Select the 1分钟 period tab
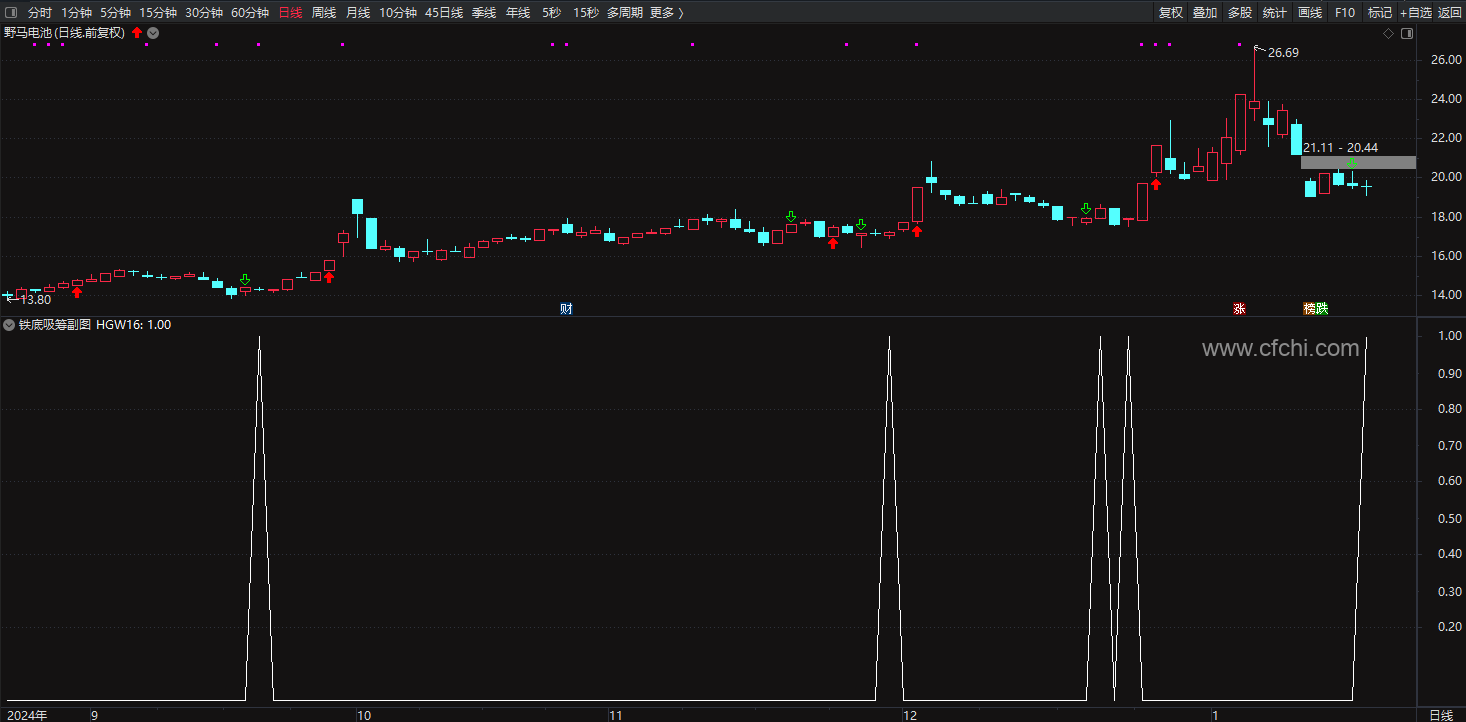1466x722 pixels. pos(76,13)
